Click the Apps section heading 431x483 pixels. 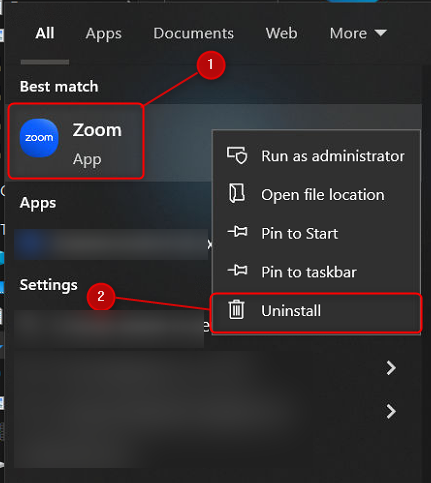click(38, 204)
